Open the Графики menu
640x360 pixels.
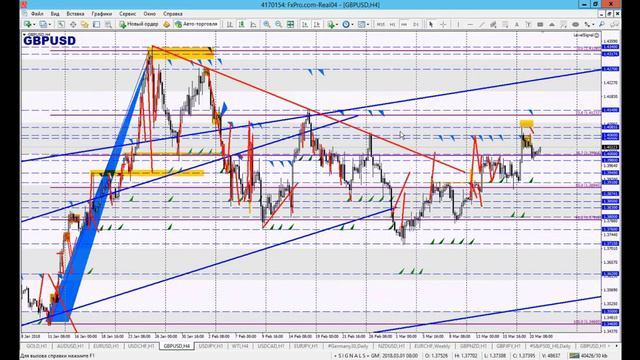click(101, 13)
